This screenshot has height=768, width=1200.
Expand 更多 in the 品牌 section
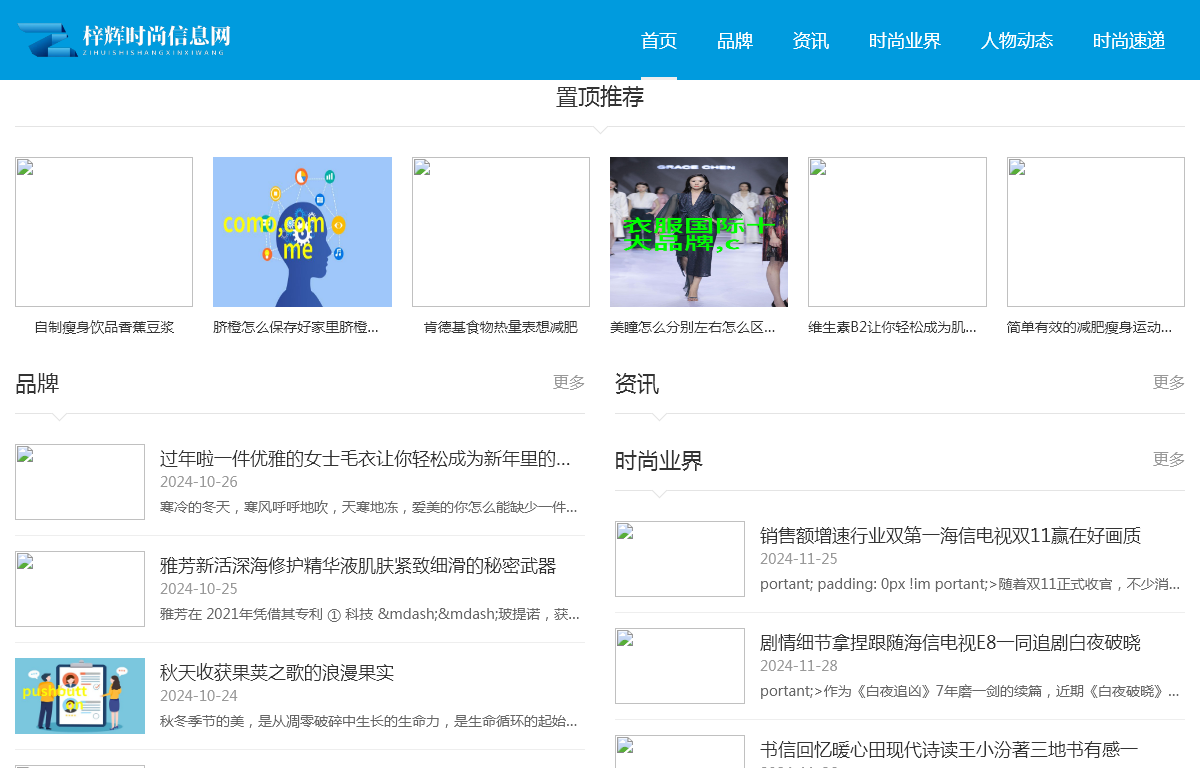569,382
